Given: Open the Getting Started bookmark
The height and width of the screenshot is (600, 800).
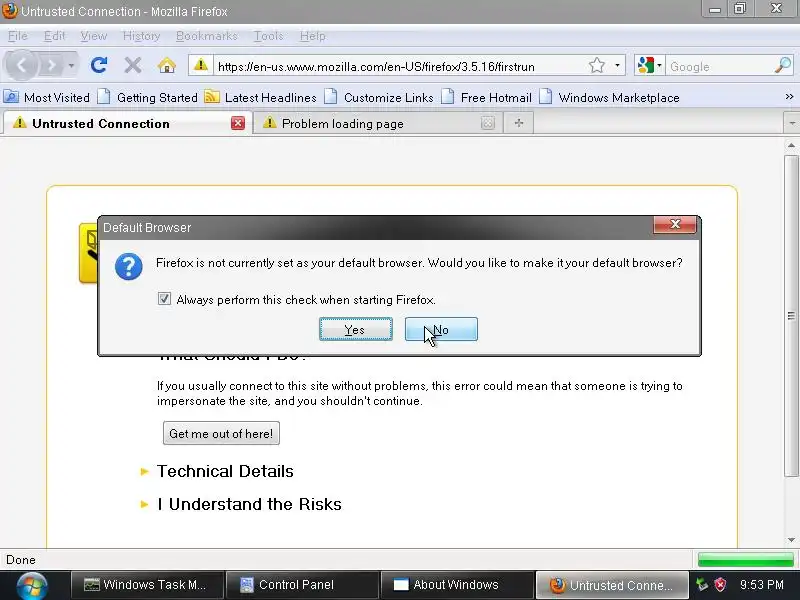Looking at the screenshot, I should point(148,97).
